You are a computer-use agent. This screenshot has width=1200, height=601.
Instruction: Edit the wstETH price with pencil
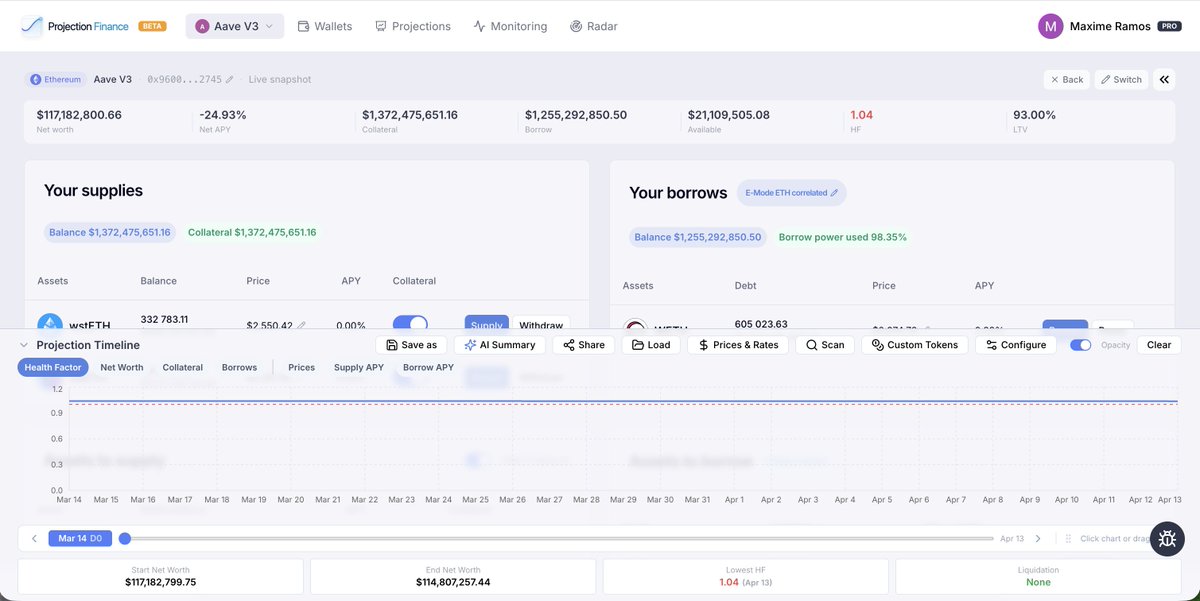pos(301,325)
